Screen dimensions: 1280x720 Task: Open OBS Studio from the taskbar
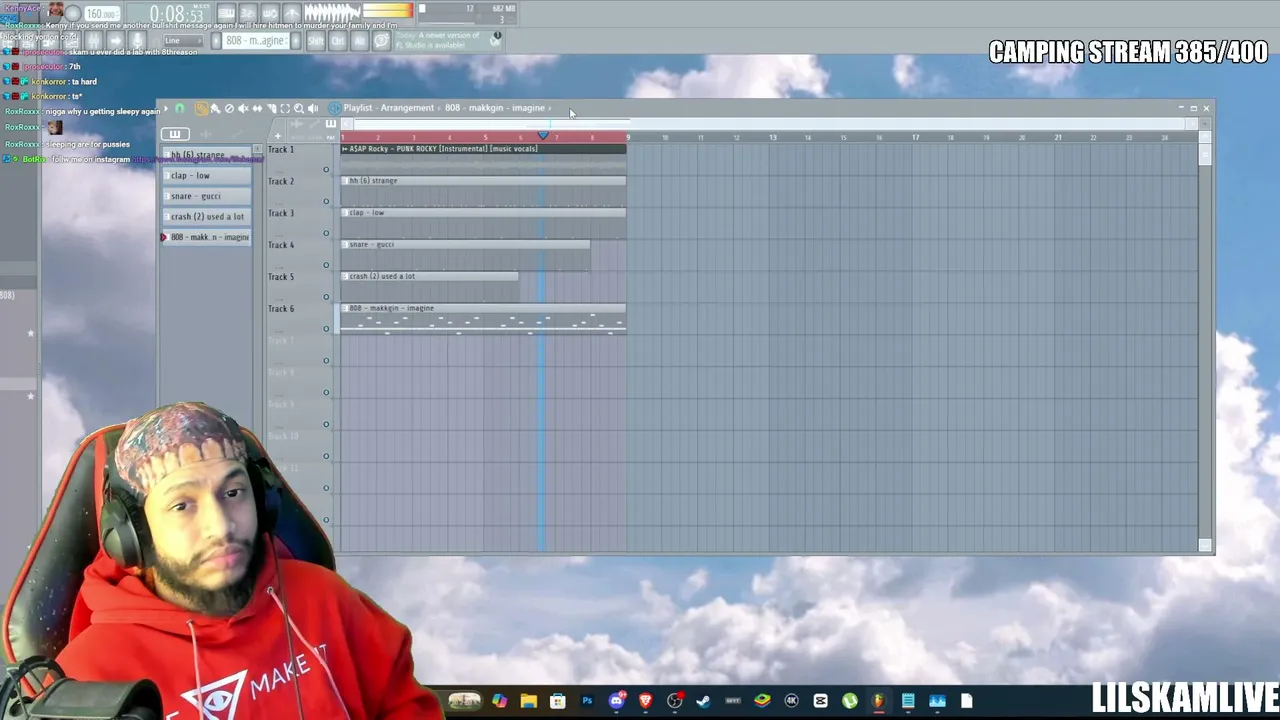675,701
